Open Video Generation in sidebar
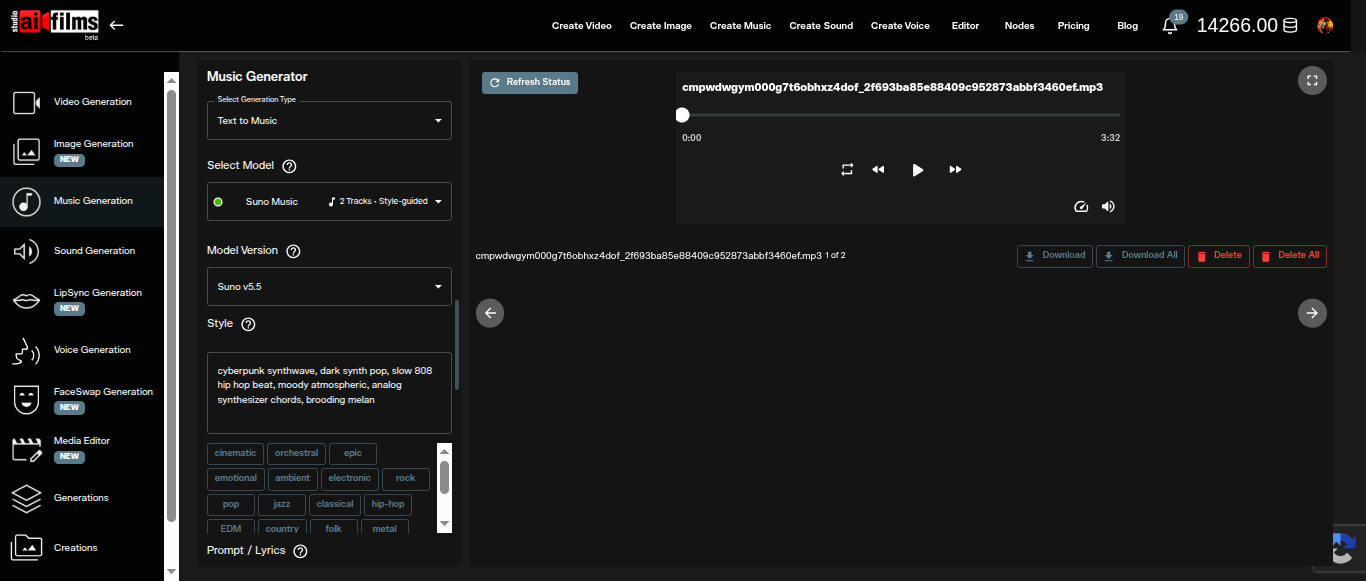Image resolution: width=1366 pixels, height=581 pixels. 82,102
